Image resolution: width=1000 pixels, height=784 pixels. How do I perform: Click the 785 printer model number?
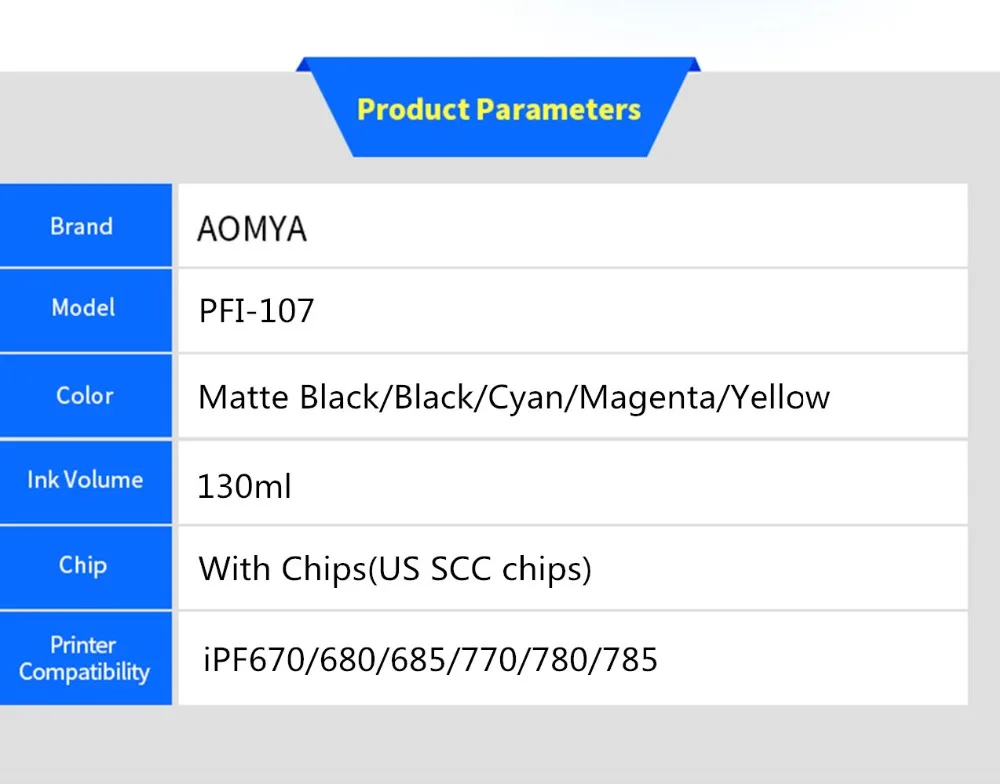pos(631,660)
